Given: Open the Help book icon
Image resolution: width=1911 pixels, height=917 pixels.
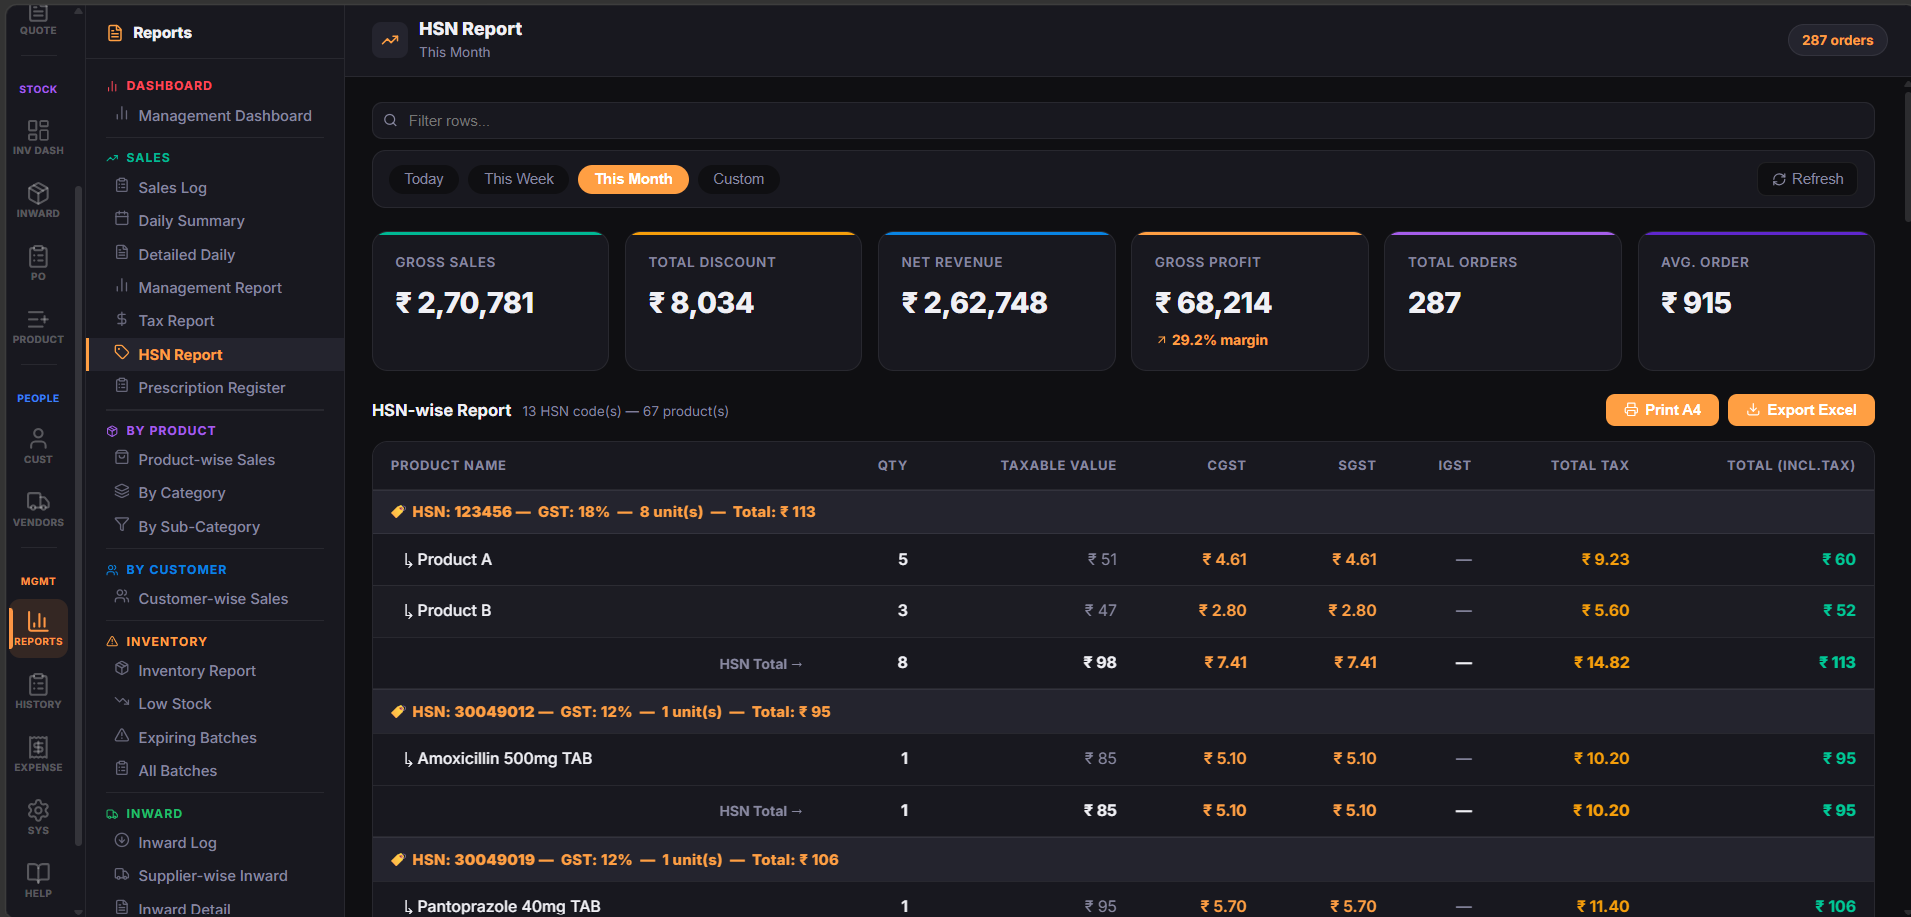Looking at the screenshot, I should [38, 880].
